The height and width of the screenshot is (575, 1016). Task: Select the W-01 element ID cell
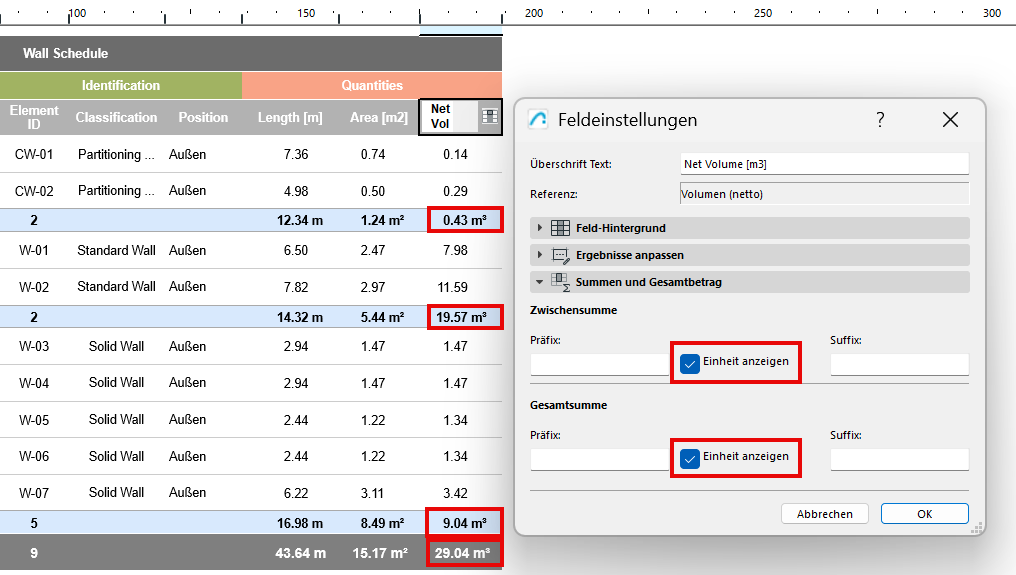(x=34, y=250)
